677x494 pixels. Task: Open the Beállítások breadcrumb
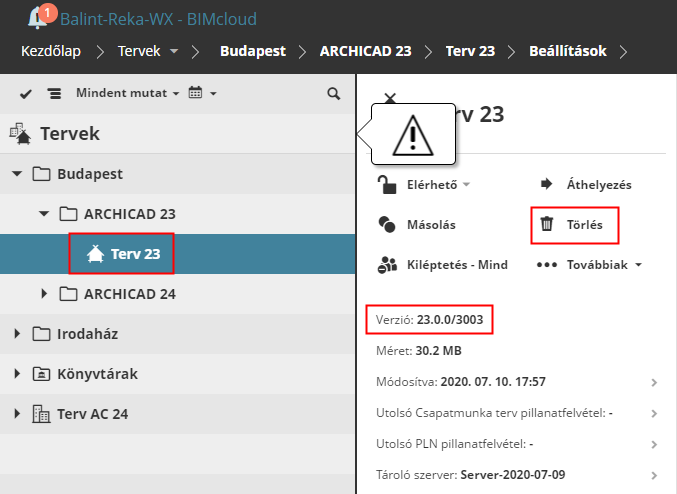click(x=568, y=51)
